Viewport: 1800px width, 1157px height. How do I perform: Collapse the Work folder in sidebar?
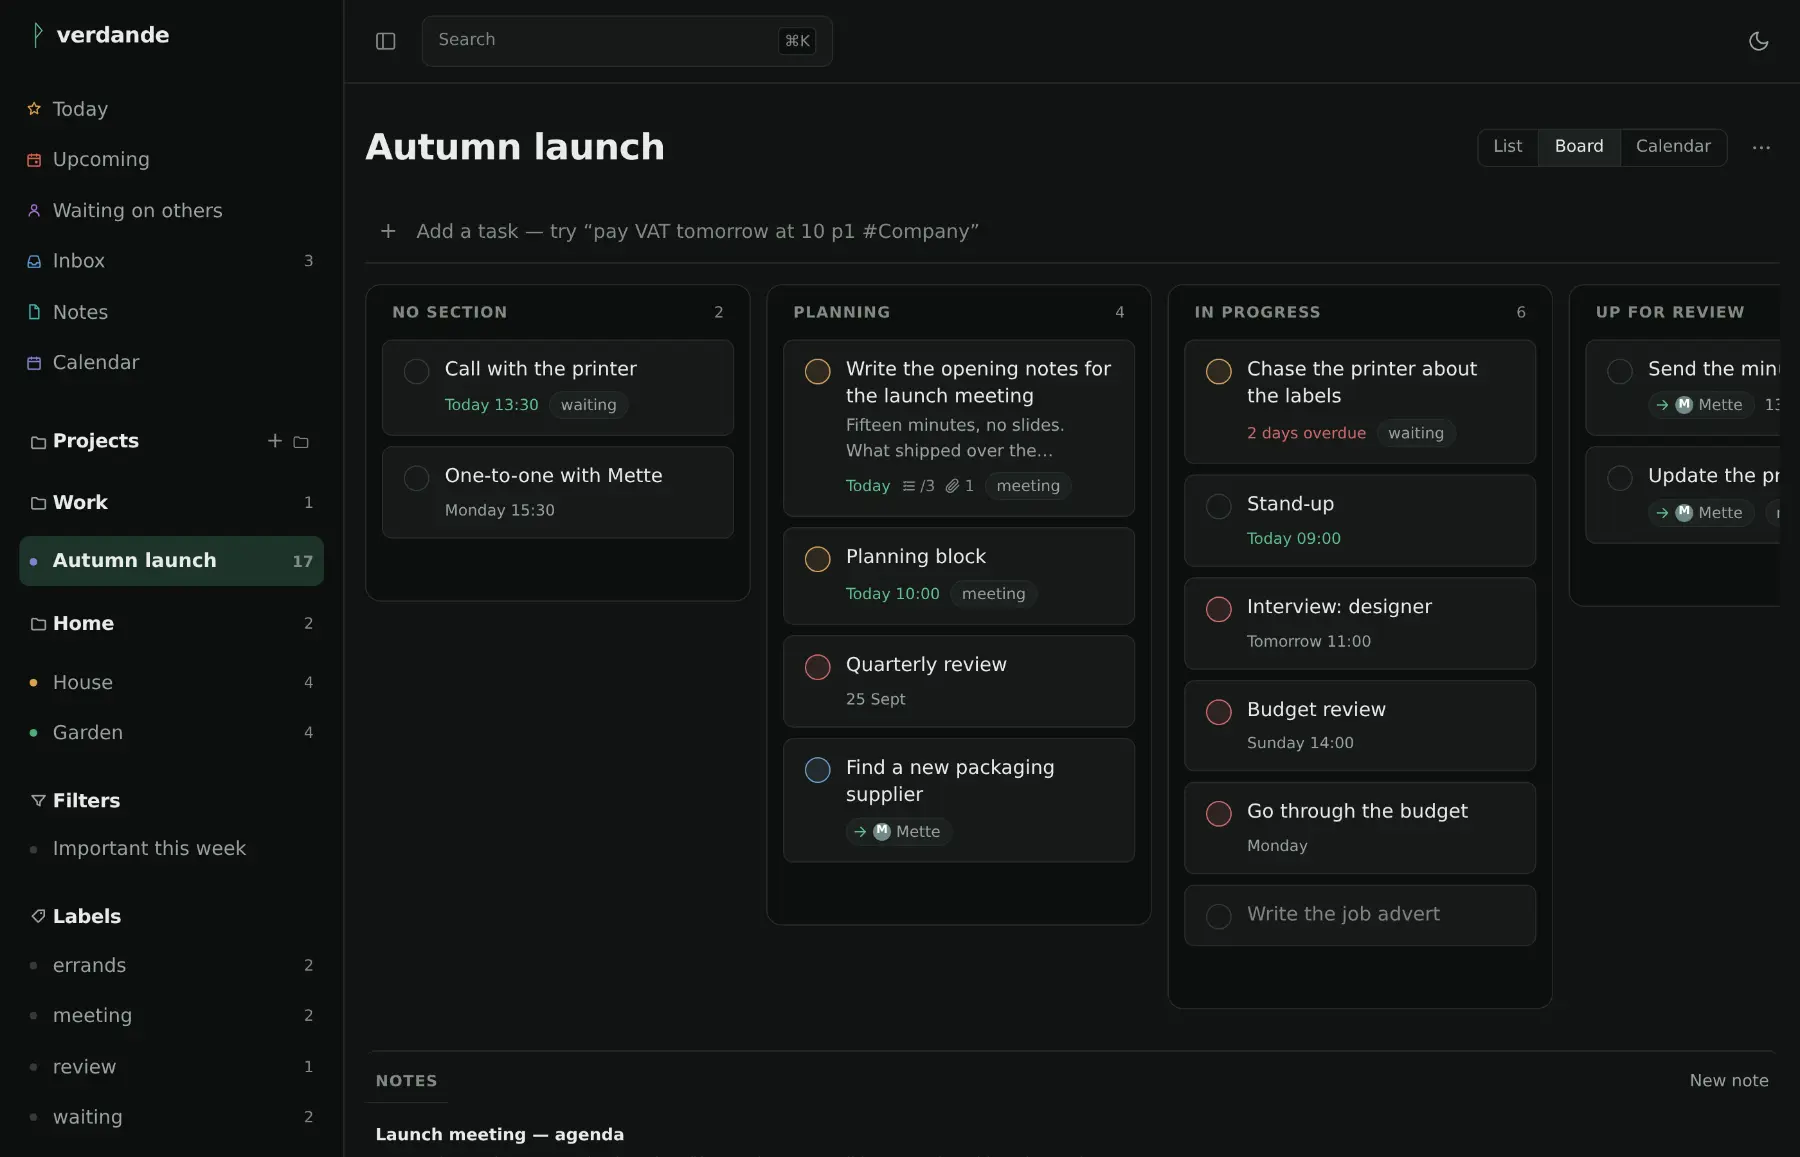pyautogui.click(x=38, y=503)
